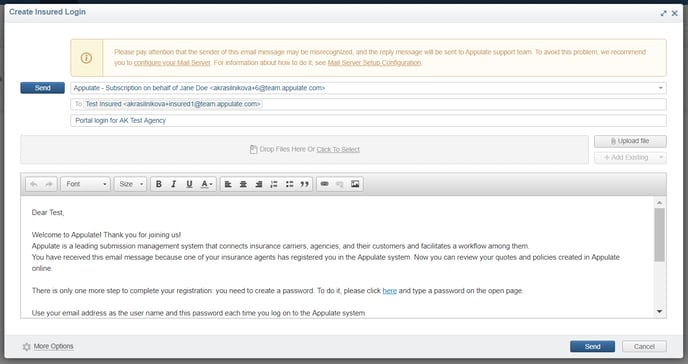Image resolution: width=688 pixels, height=364 pixels.
Task: Redo the last edit in the editor toolbar
Action: point(49,184)
